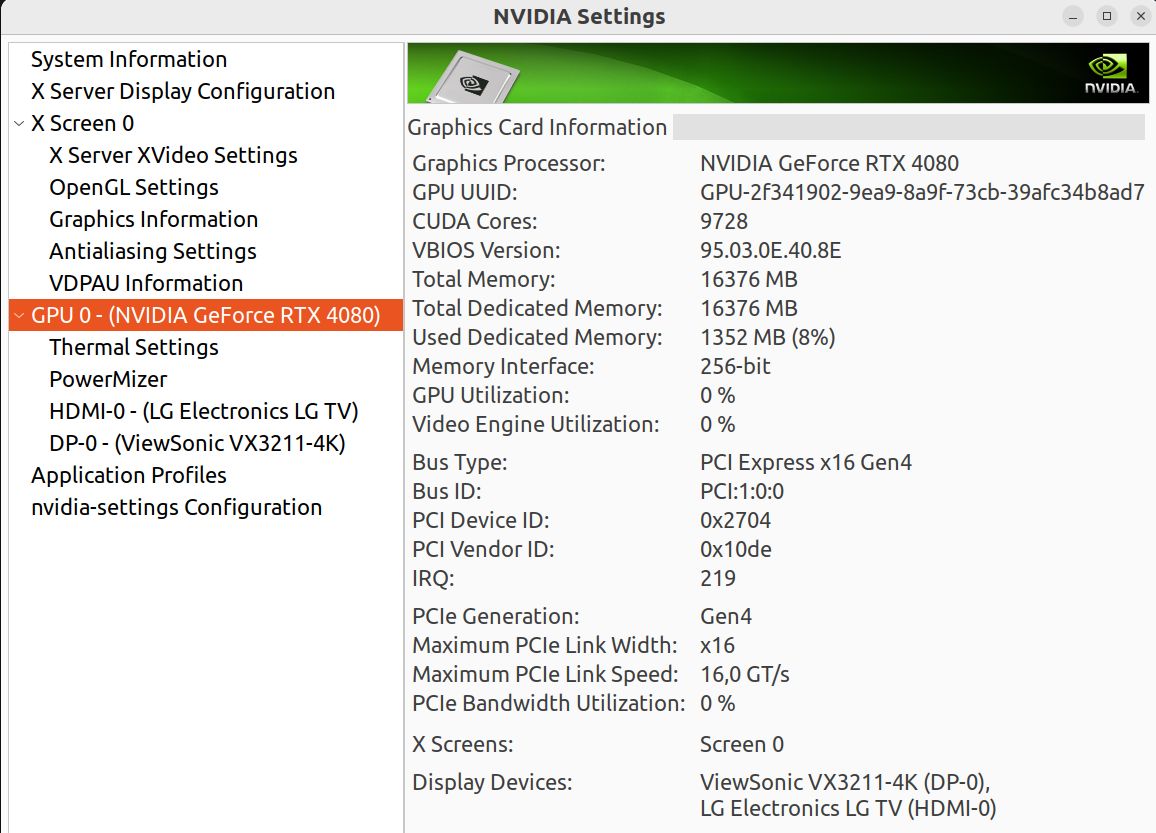The image size is (1156, 833).
Task: Maximize the NVIDIA Settings window
Action: click(1107, 16)
